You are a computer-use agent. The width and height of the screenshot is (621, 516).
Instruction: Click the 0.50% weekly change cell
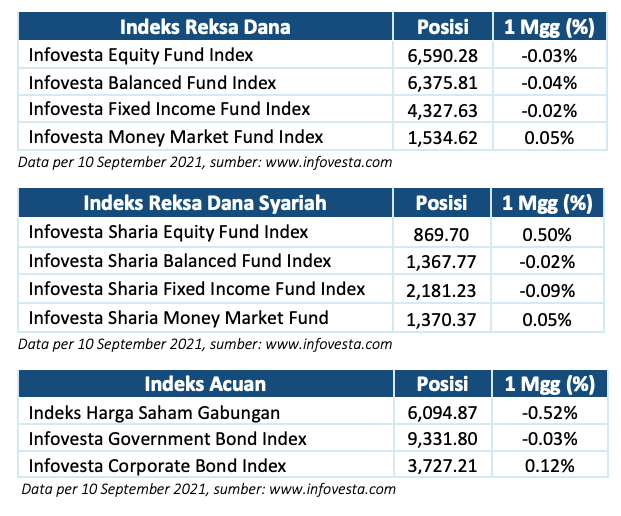547,235
